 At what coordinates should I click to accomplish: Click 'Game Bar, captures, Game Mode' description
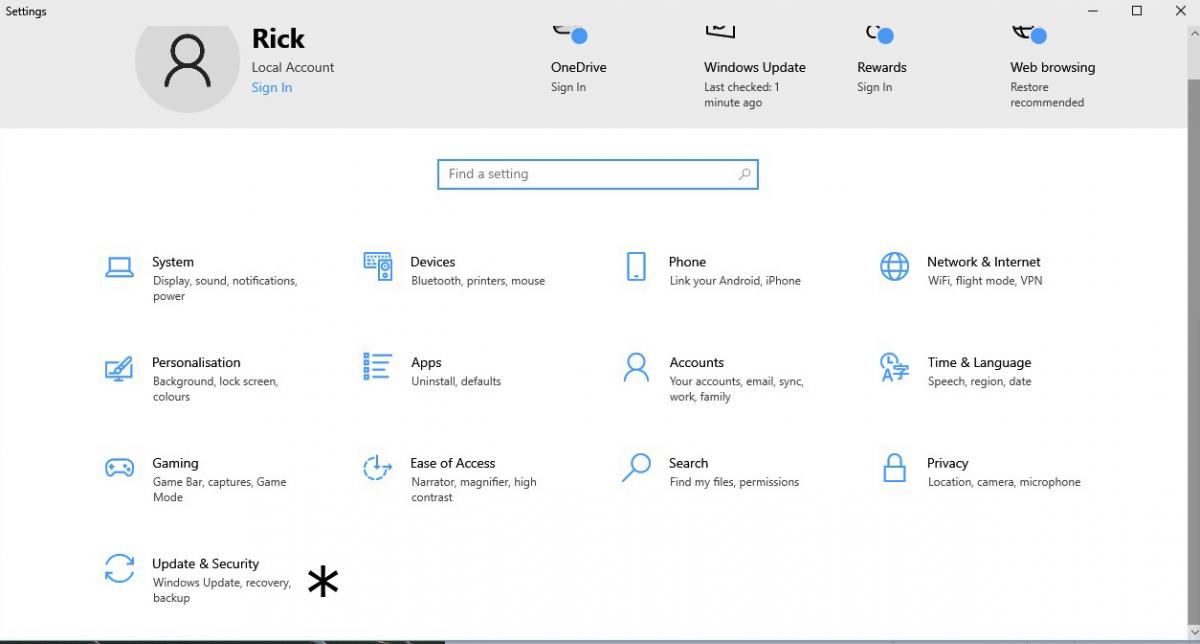coord(219,490)
